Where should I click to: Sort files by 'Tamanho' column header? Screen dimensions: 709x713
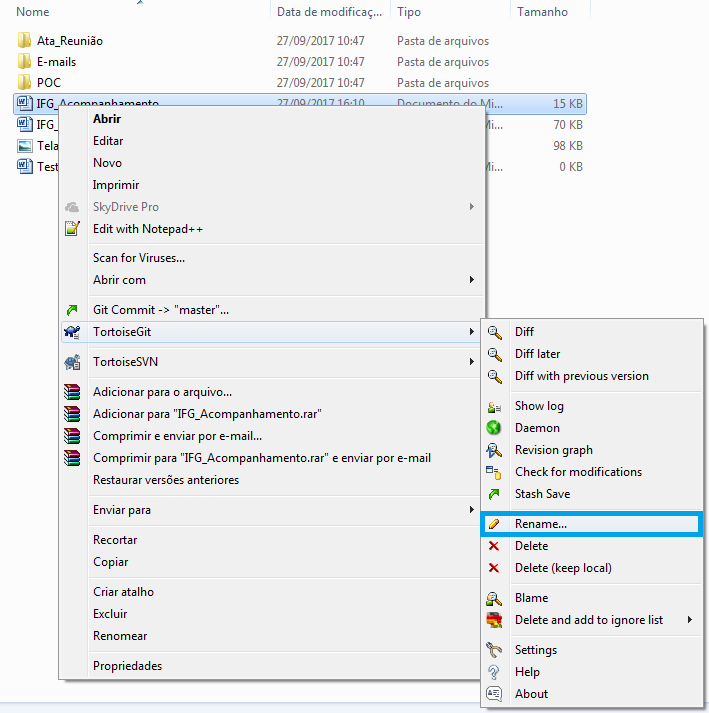[x=542, y=12]
